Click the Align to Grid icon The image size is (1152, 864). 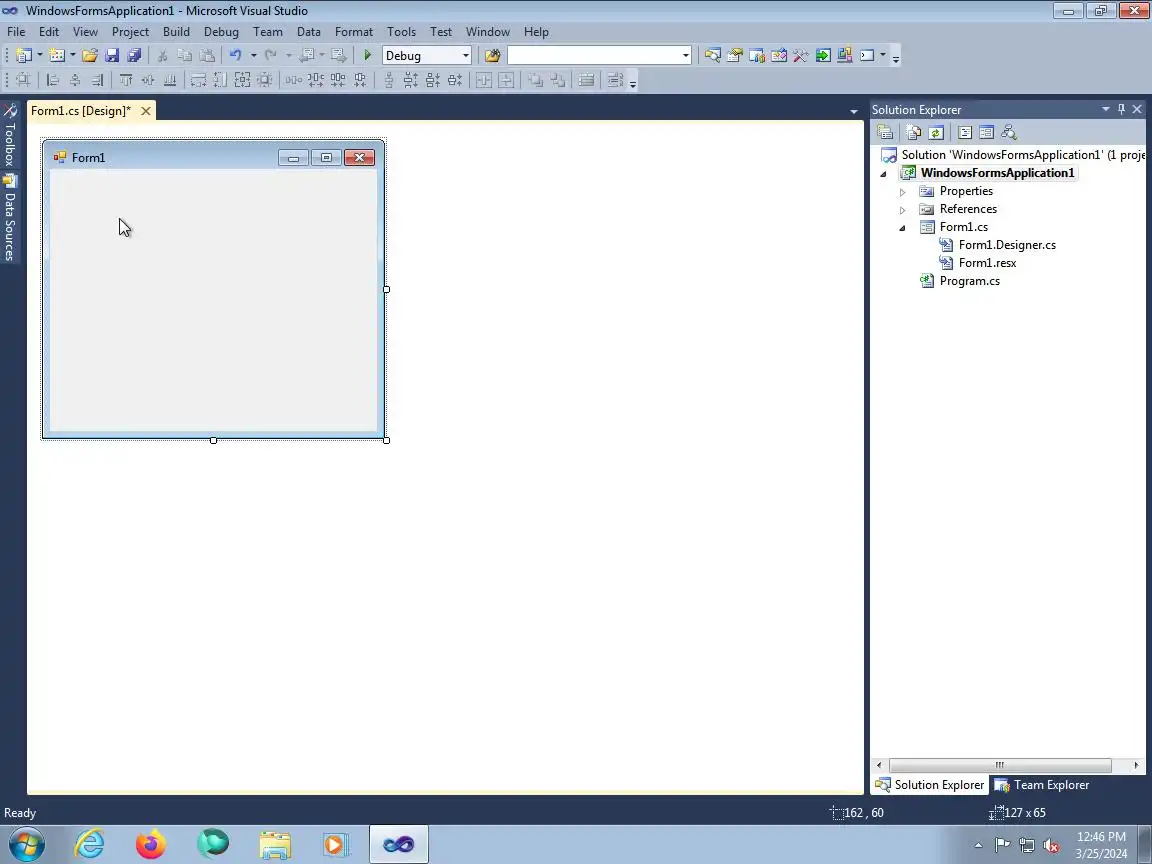click(x=24, y=80)
